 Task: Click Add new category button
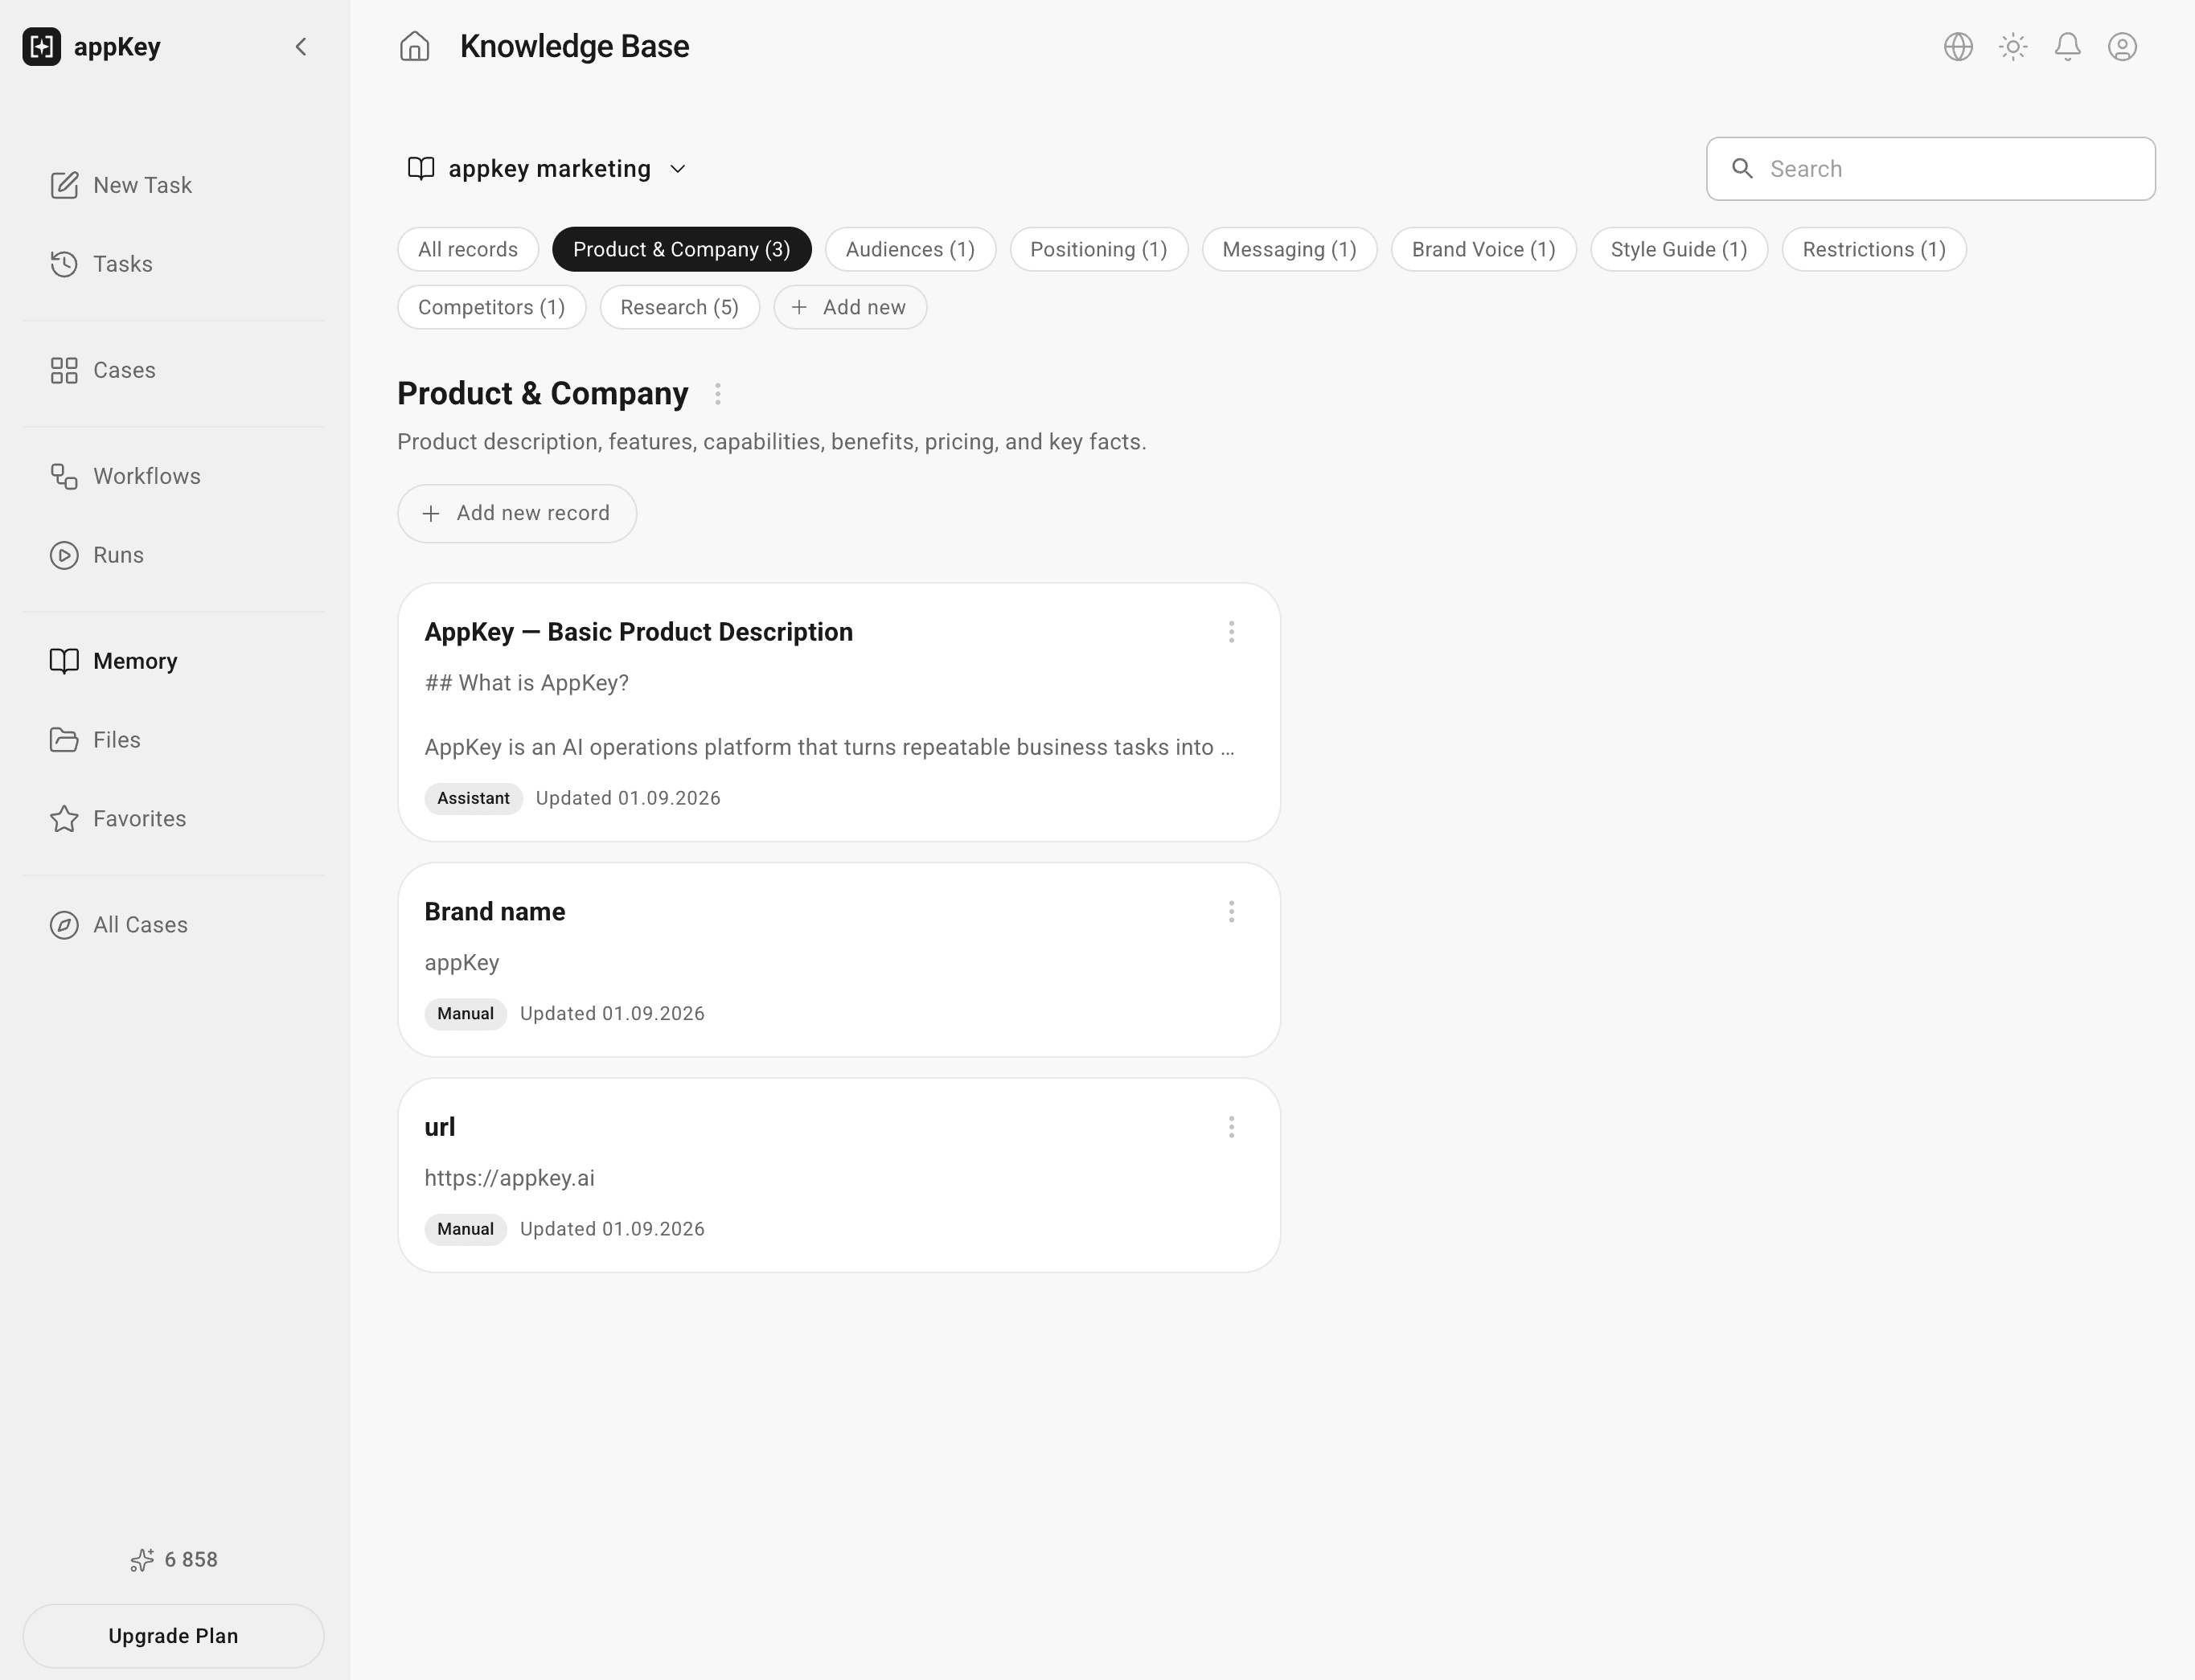pos(850,307)
